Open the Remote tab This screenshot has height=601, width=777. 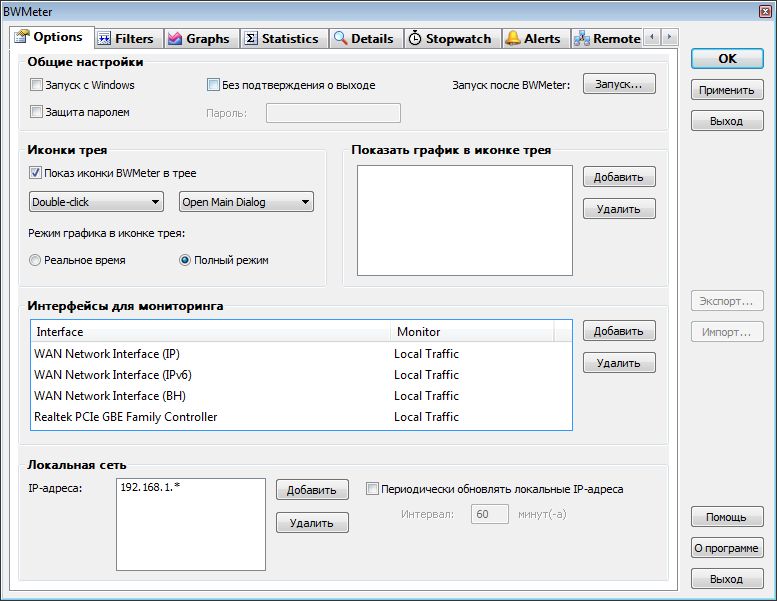pos(609,39)
